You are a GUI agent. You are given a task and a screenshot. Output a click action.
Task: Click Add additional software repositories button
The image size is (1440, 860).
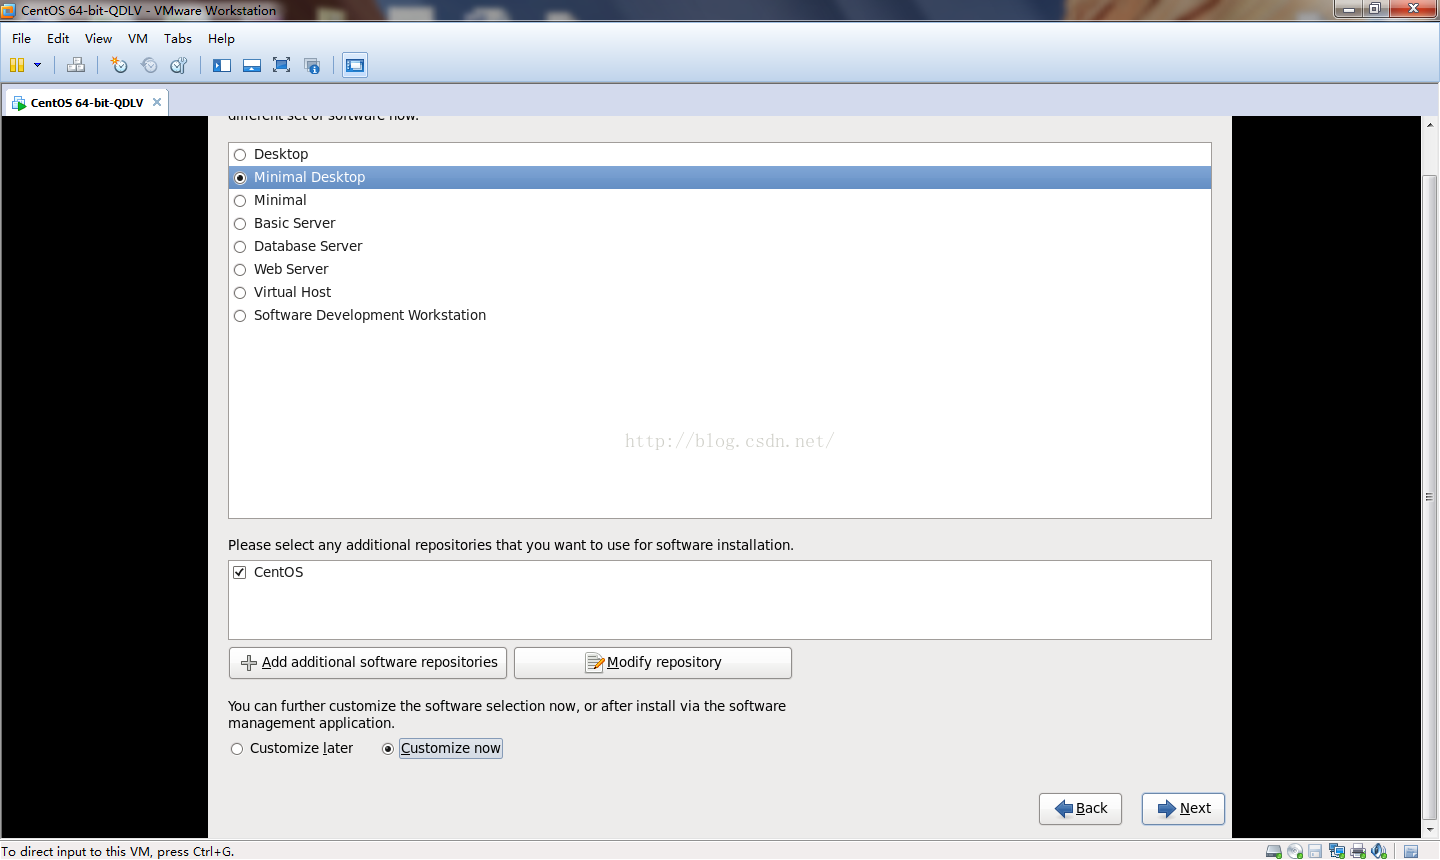[368, 663]
